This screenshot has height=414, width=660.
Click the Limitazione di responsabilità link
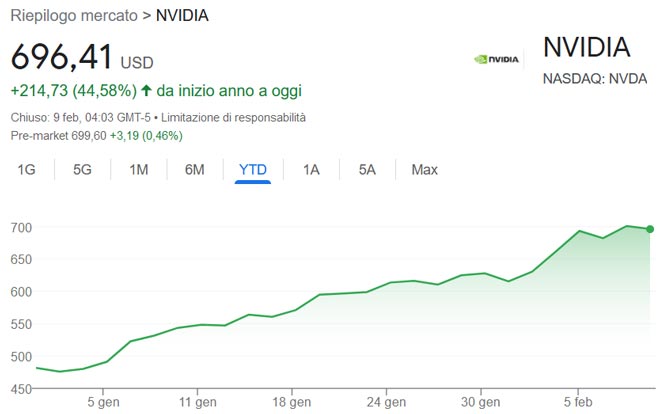coord(240,118)
